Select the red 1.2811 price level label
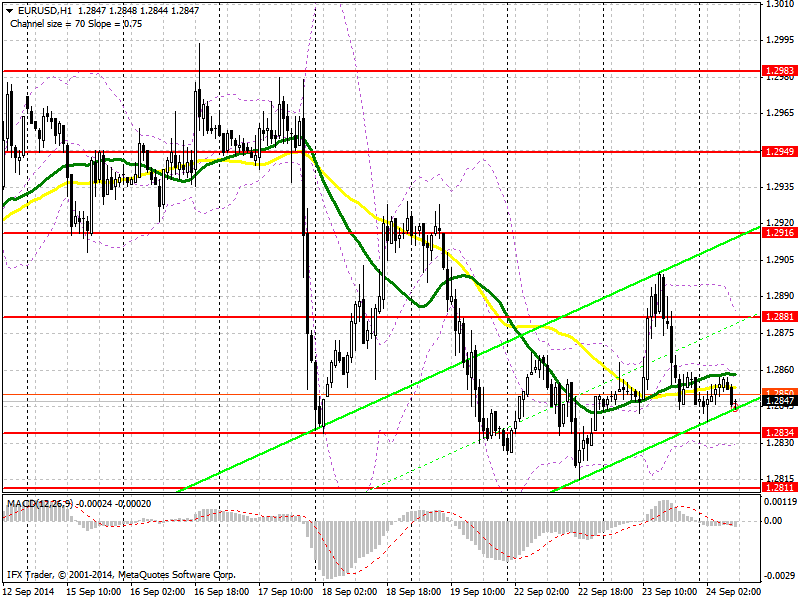 click(779, 488)
